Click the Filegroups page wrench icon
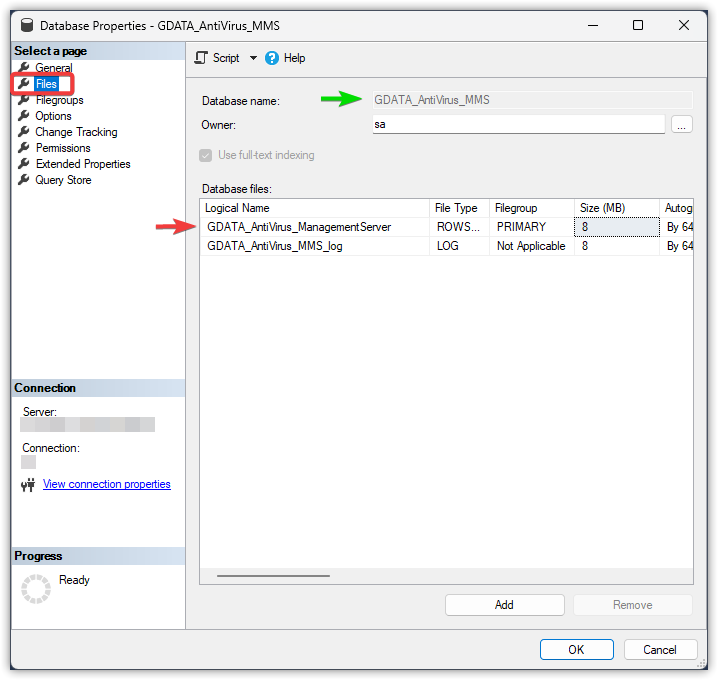Viewport: 718px width, 680px height. click(x=23, y=100)
